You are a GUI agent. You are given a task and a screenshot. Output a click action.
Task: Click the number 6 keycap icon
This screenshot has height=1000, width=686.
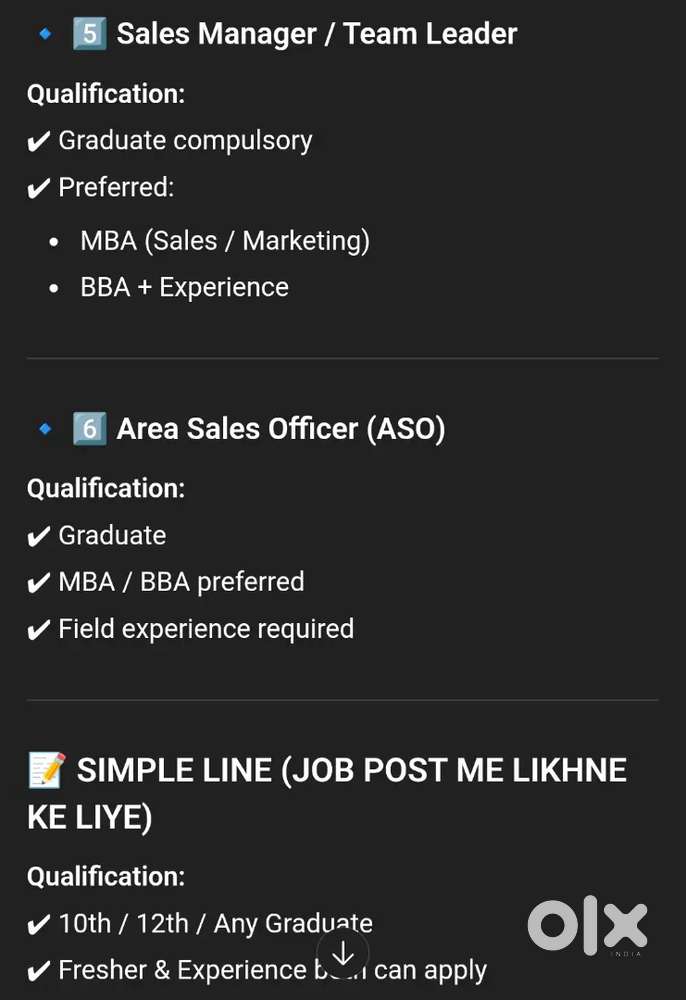(89, 429)
